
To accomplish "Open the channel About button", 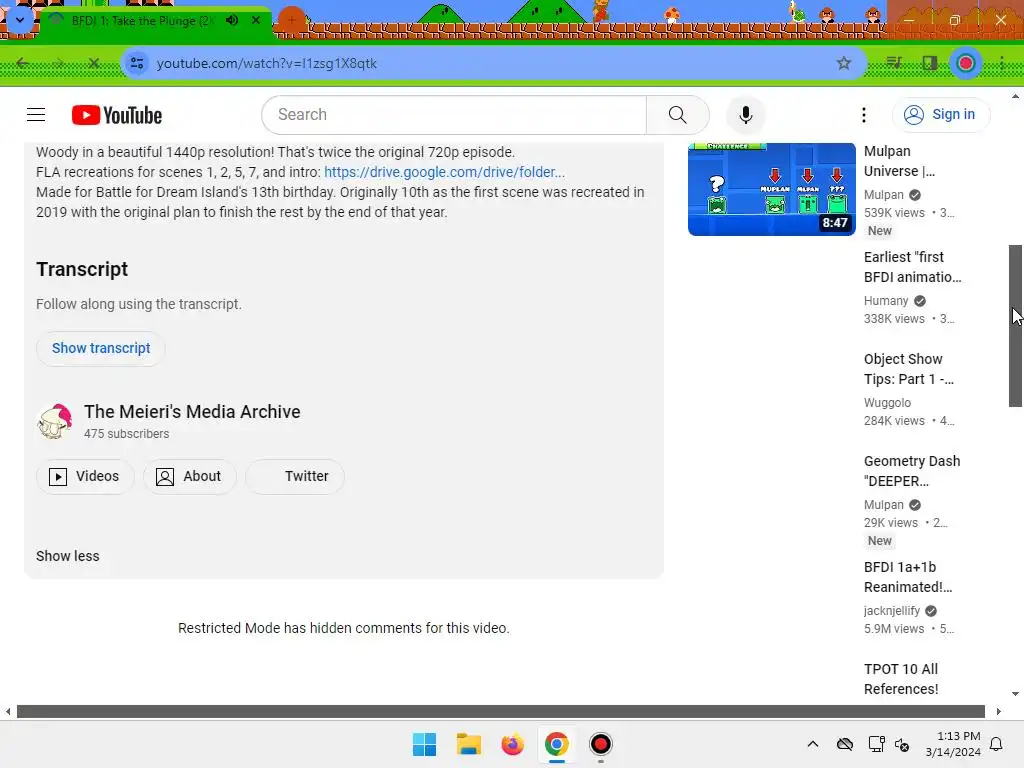I will [189, 477].
